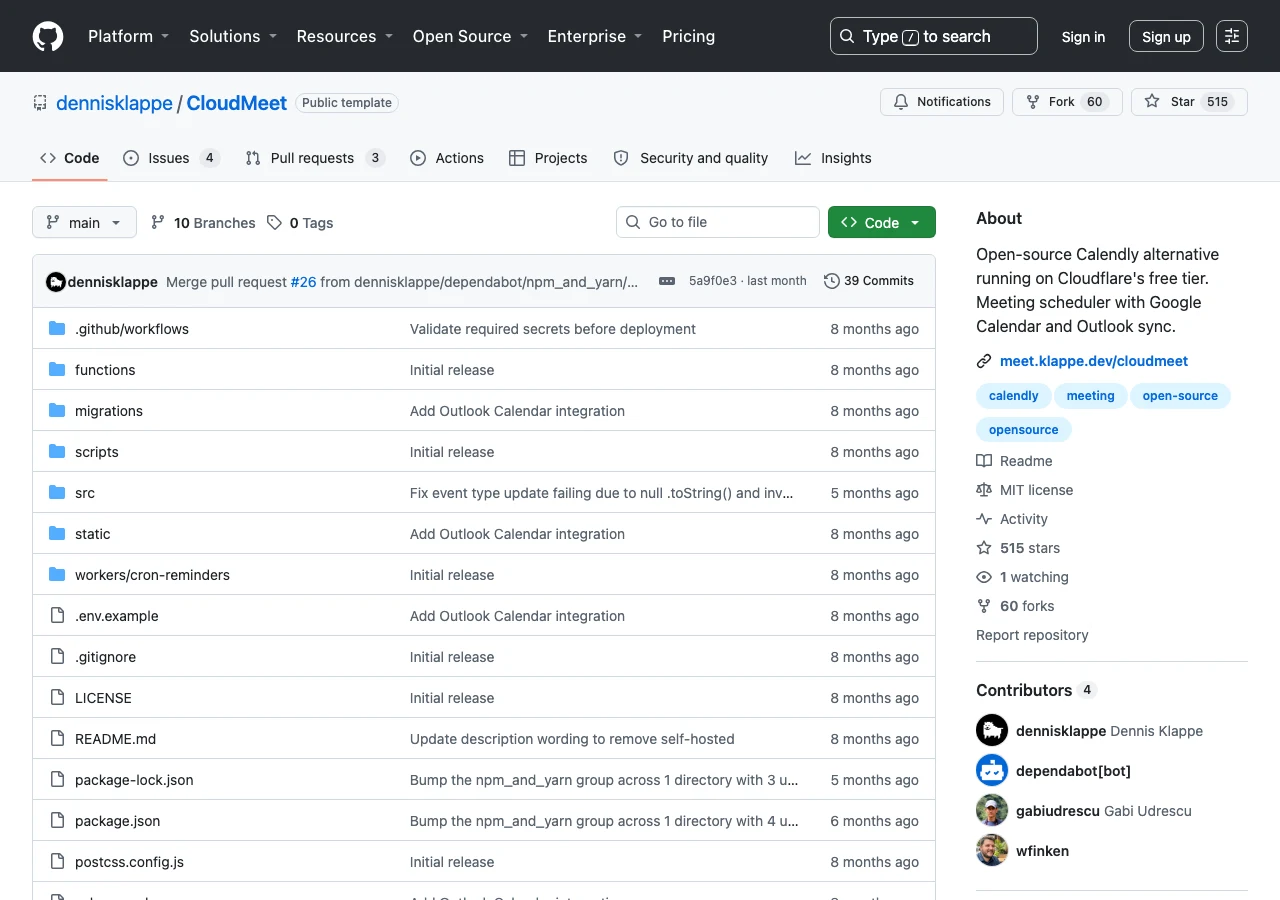Open the Platform dropdown menu
This screenshot has height=900, width=1280.
pos(129,36)
